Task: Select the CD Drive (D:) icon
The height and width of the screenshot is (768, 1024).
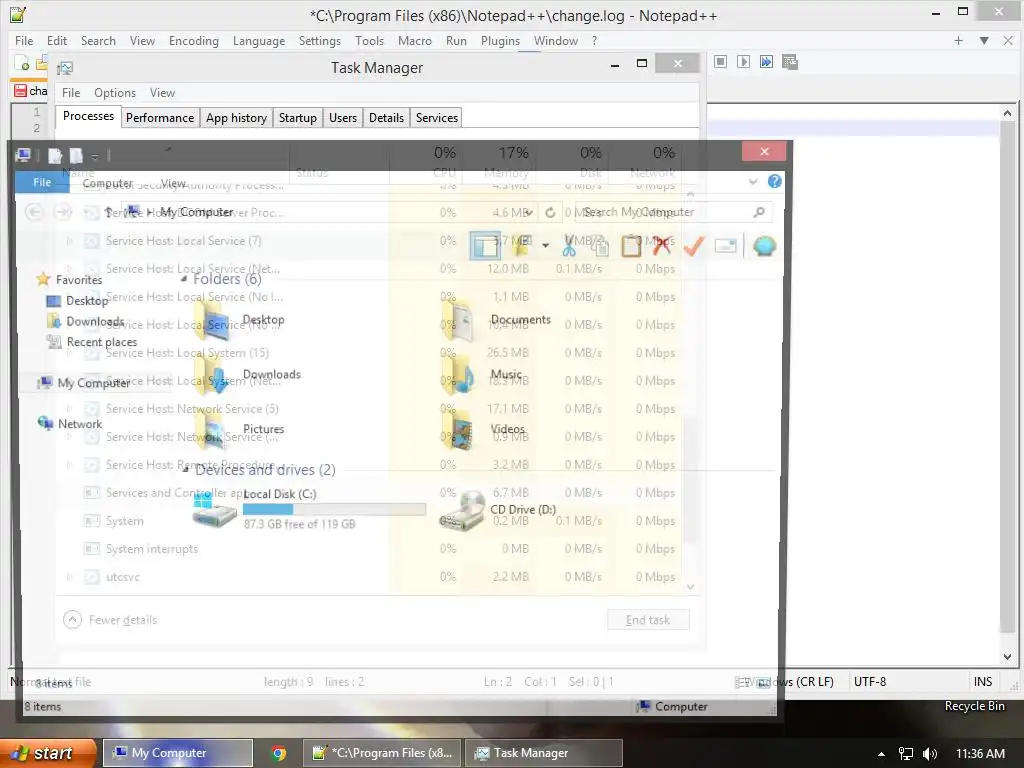Action: [462, 509]
